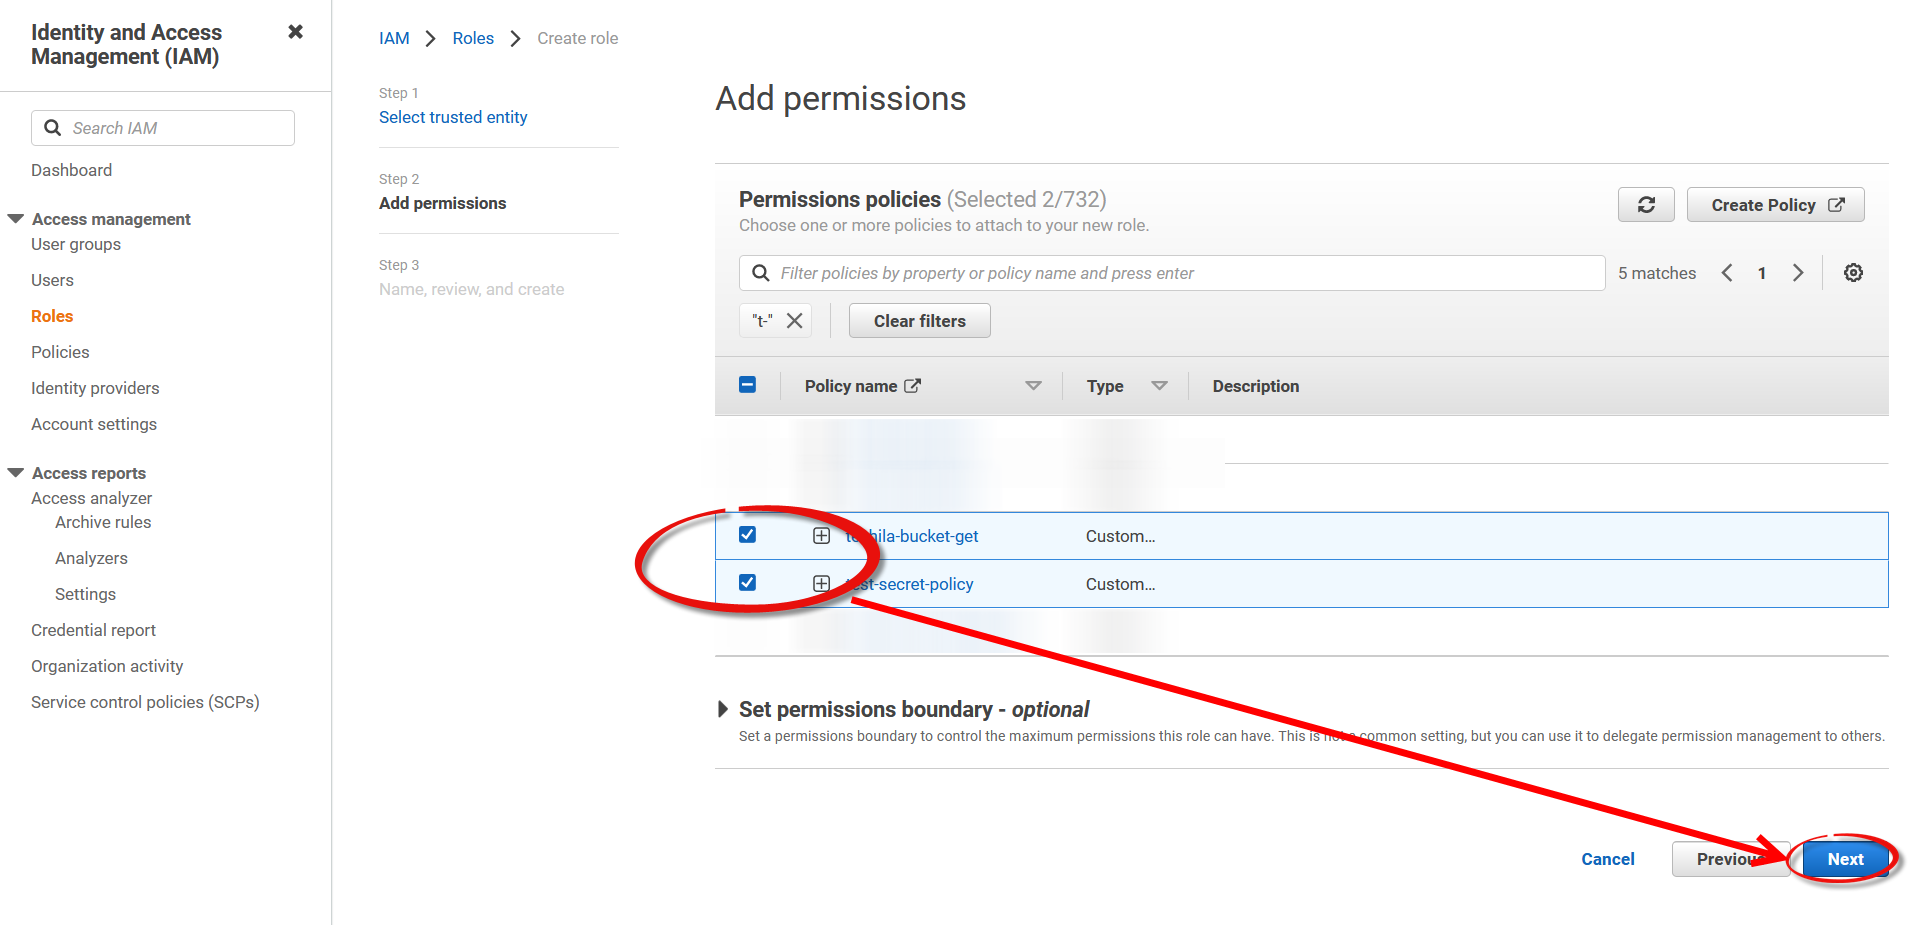Open the Type column sort dropdown
The height and width of the screenshot is (925, 1921).
1159,386
